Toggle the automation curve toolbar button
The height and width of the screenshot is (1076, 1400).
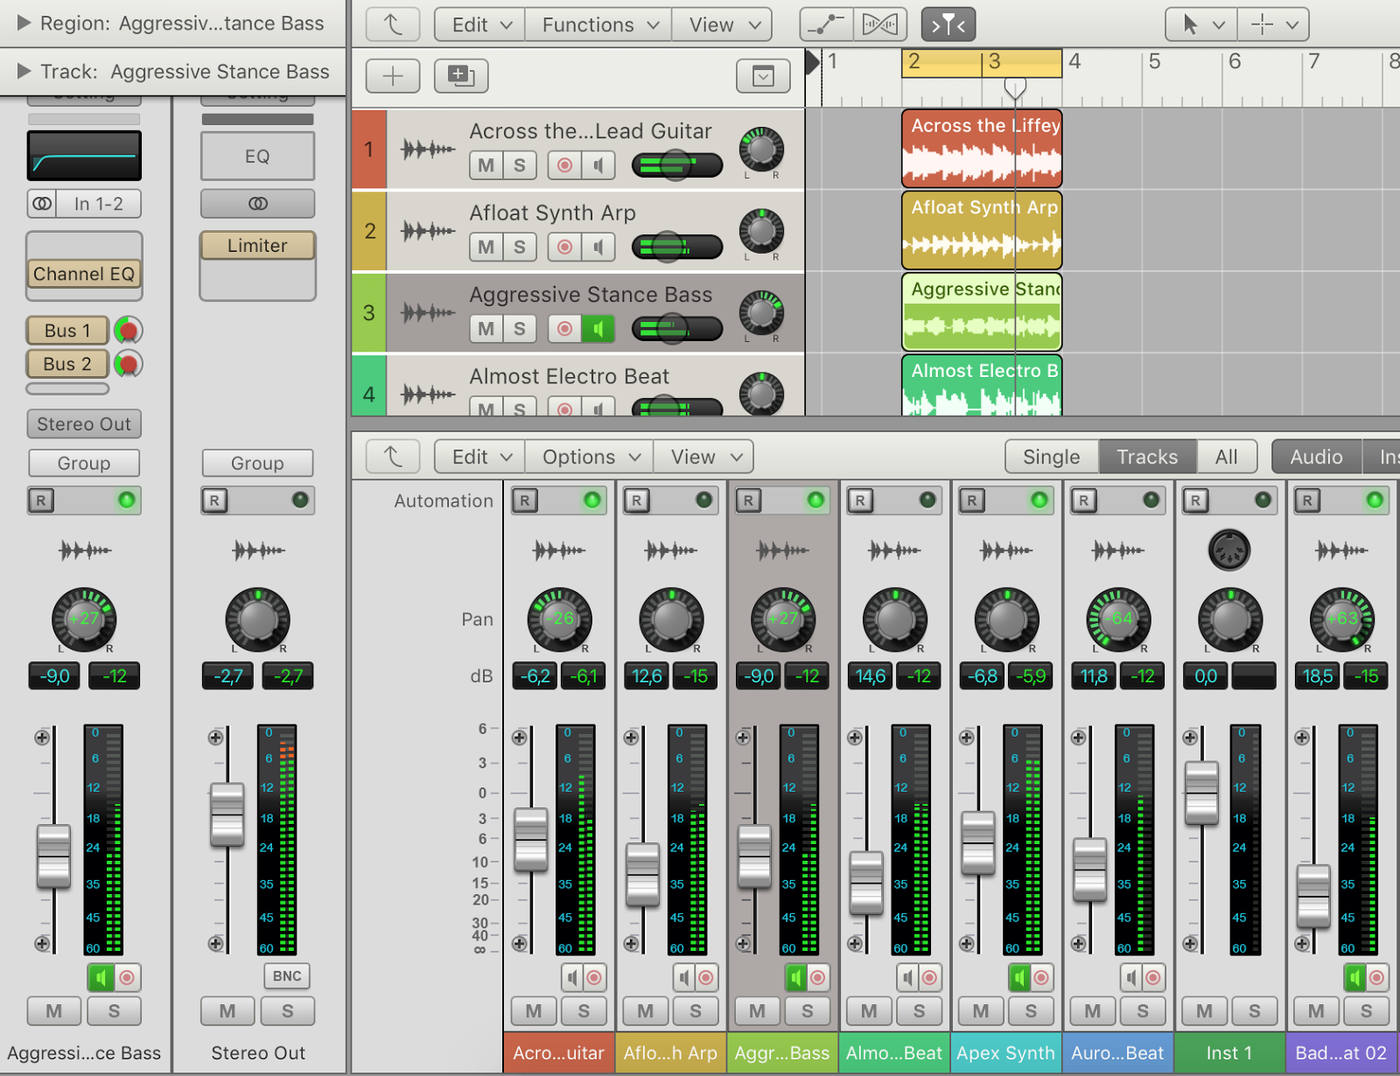click(826, 24)
